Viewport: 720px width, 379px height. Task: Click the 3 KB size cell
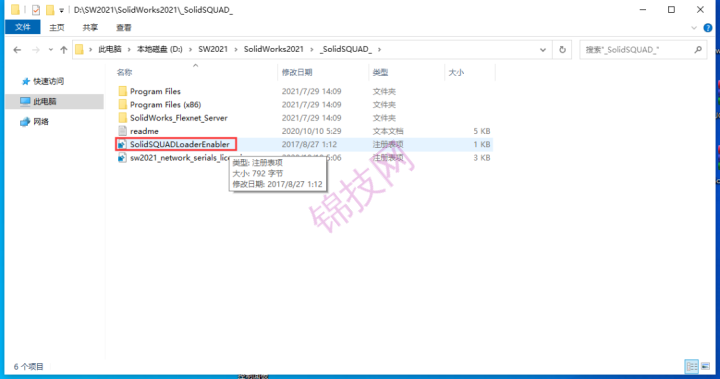point(482,158)
